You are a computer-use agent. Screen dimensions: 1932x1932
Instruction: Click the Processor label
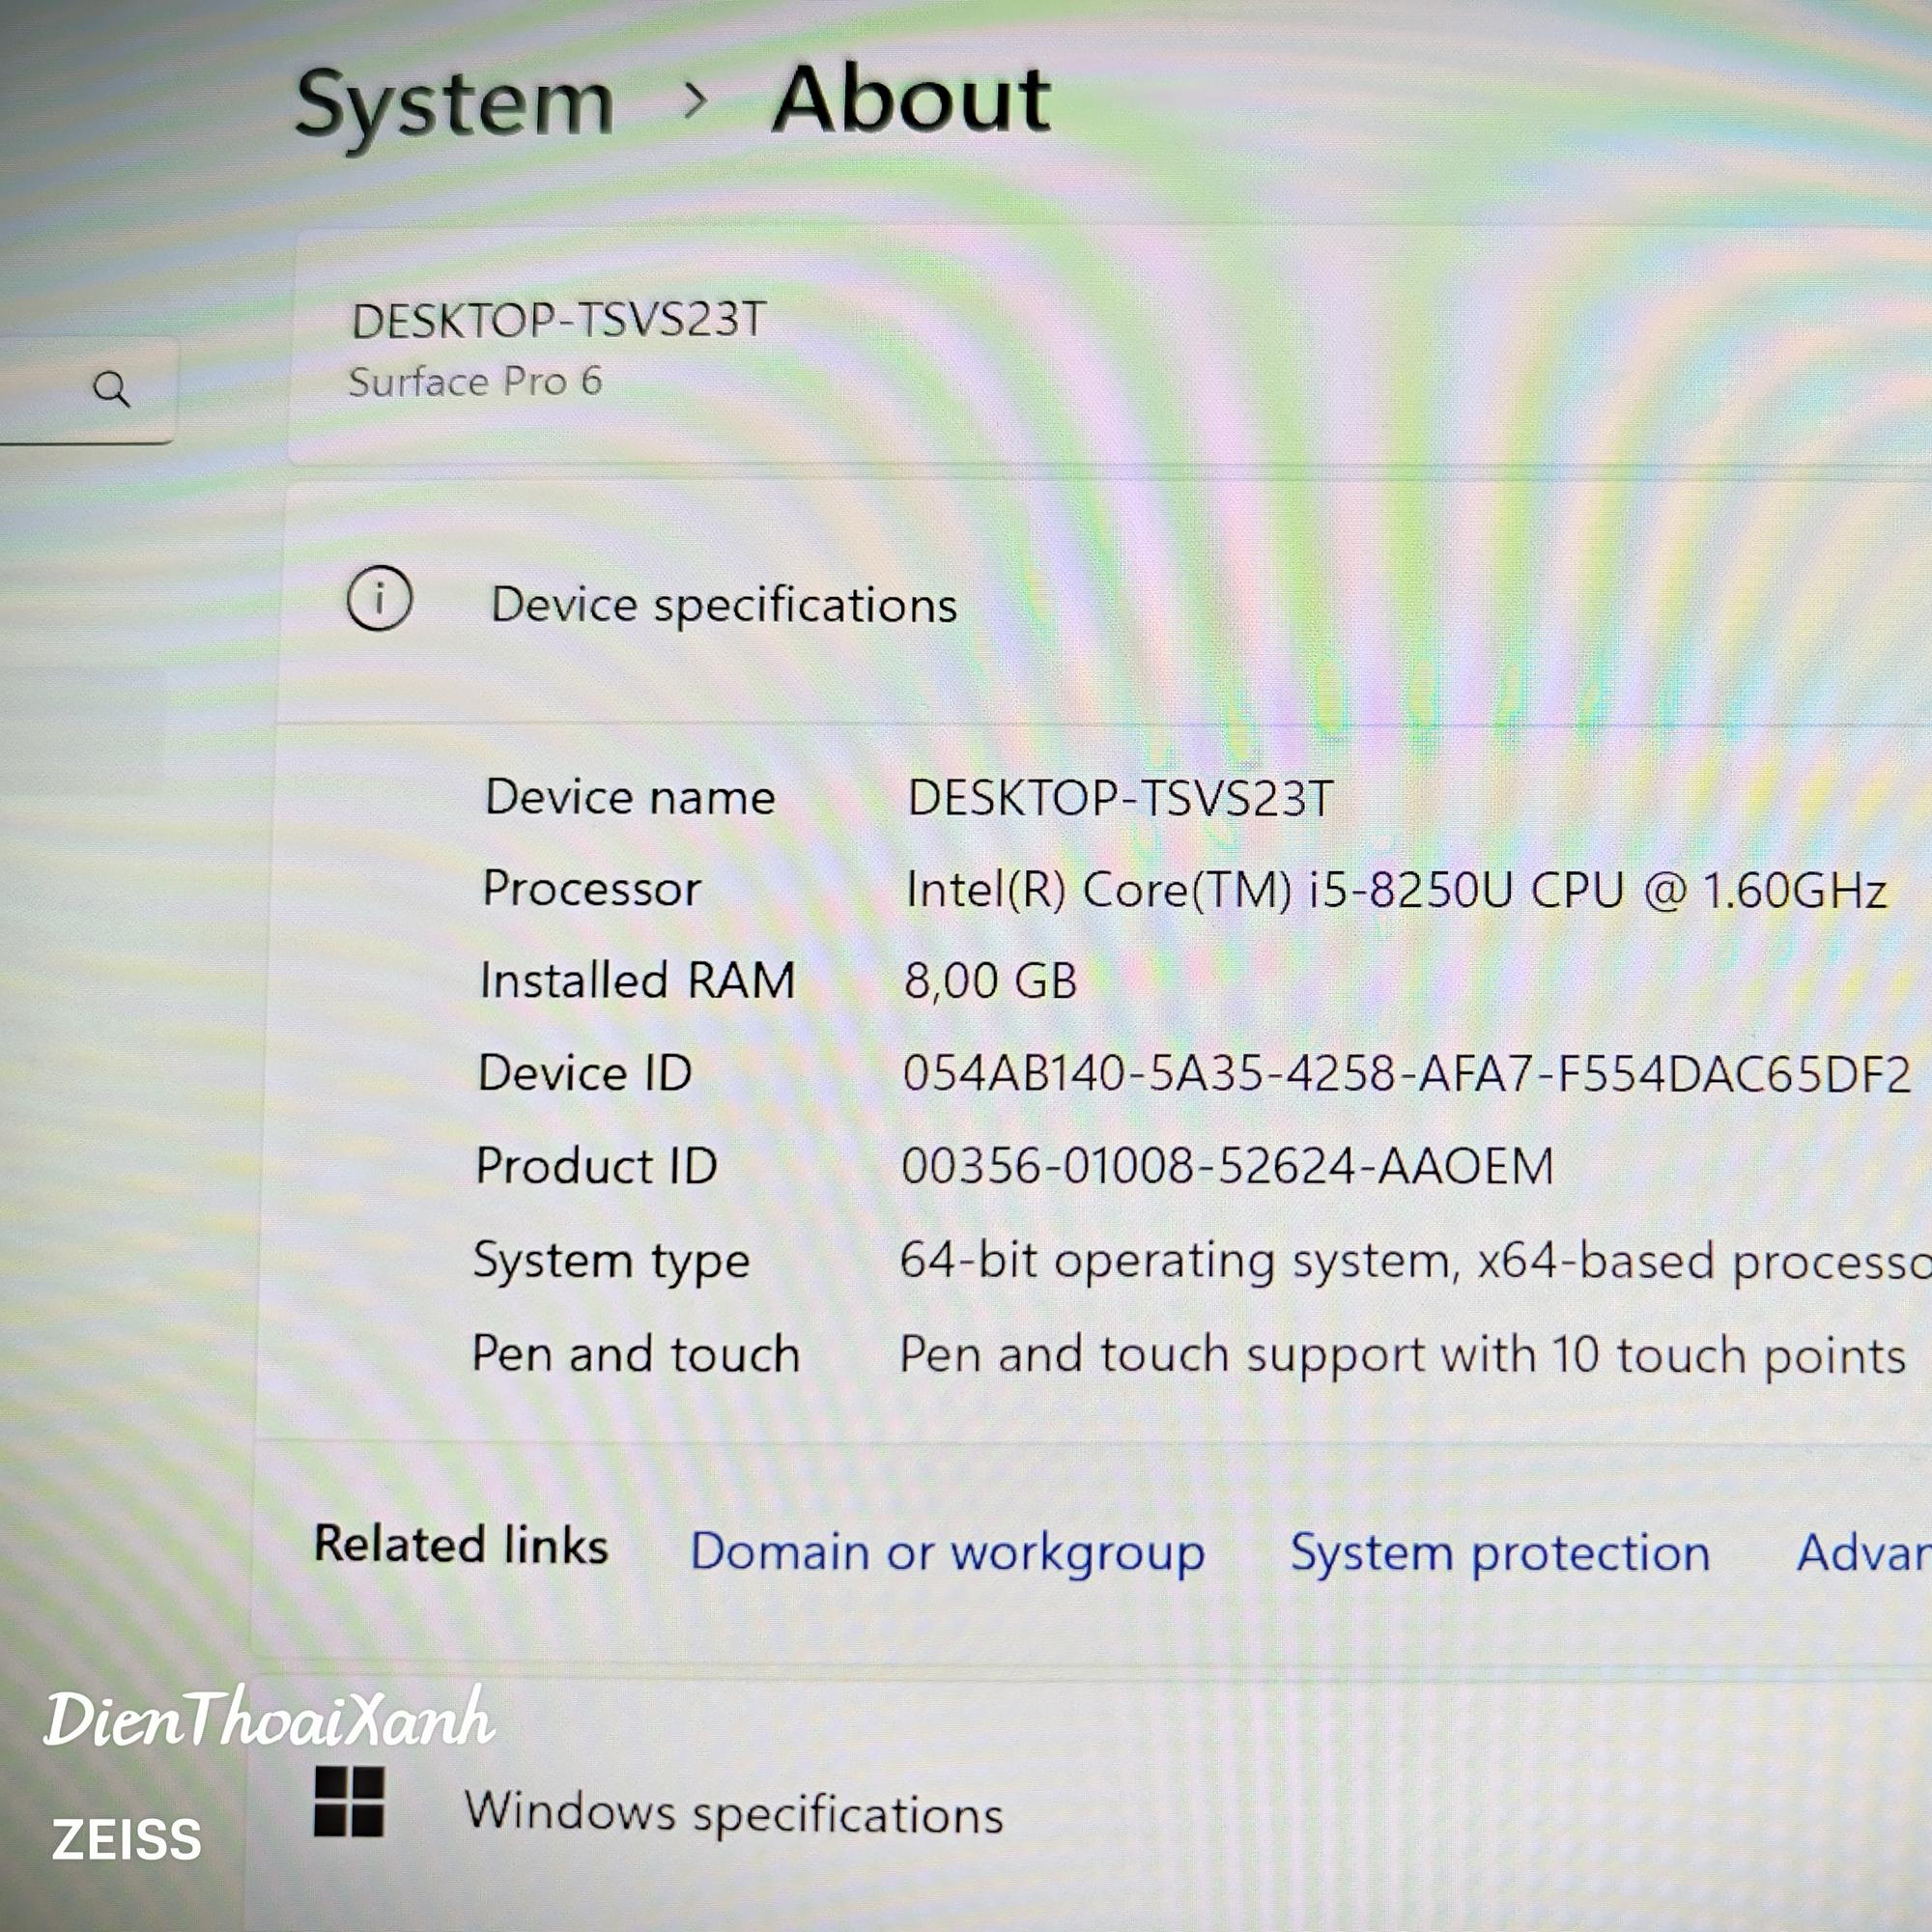tap(591, 889)
